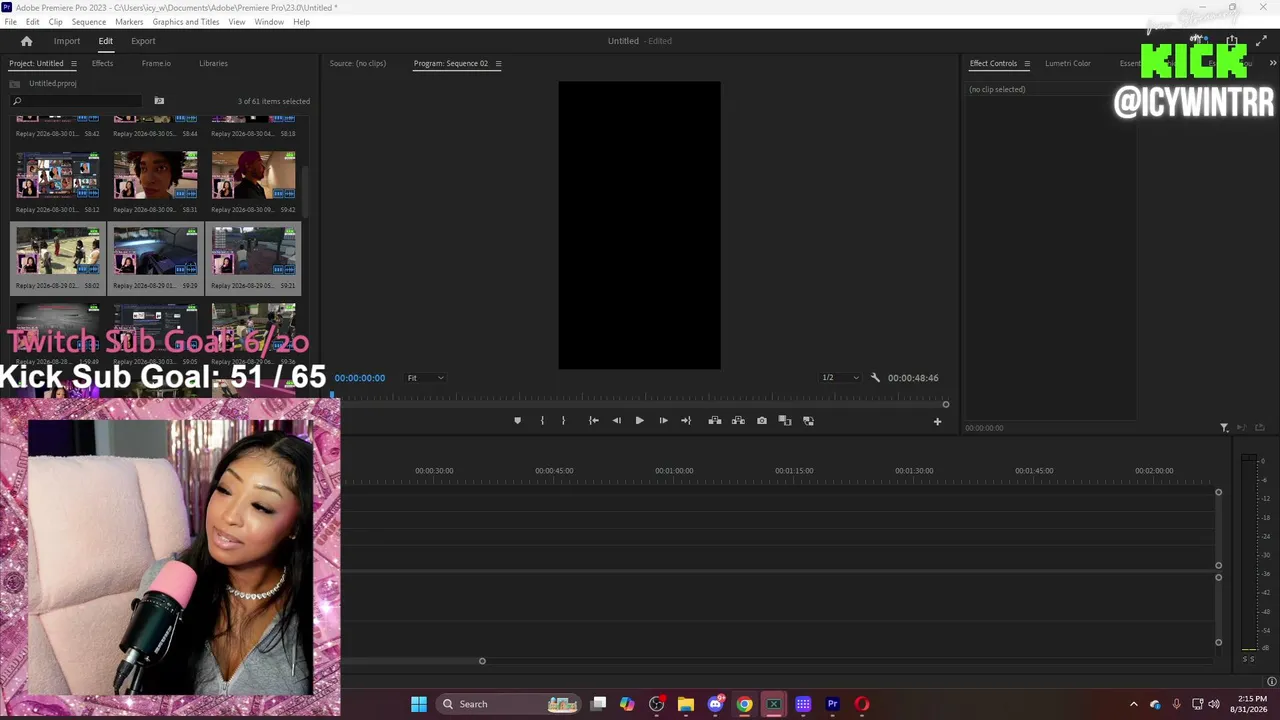Step forward one frame
This screenshot has width=1280, height=720.
click(x=663, y=421)
